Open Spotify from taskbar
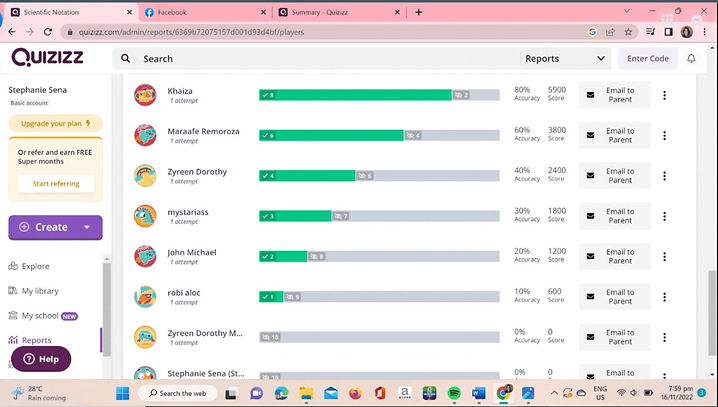 tap(454, 393)
